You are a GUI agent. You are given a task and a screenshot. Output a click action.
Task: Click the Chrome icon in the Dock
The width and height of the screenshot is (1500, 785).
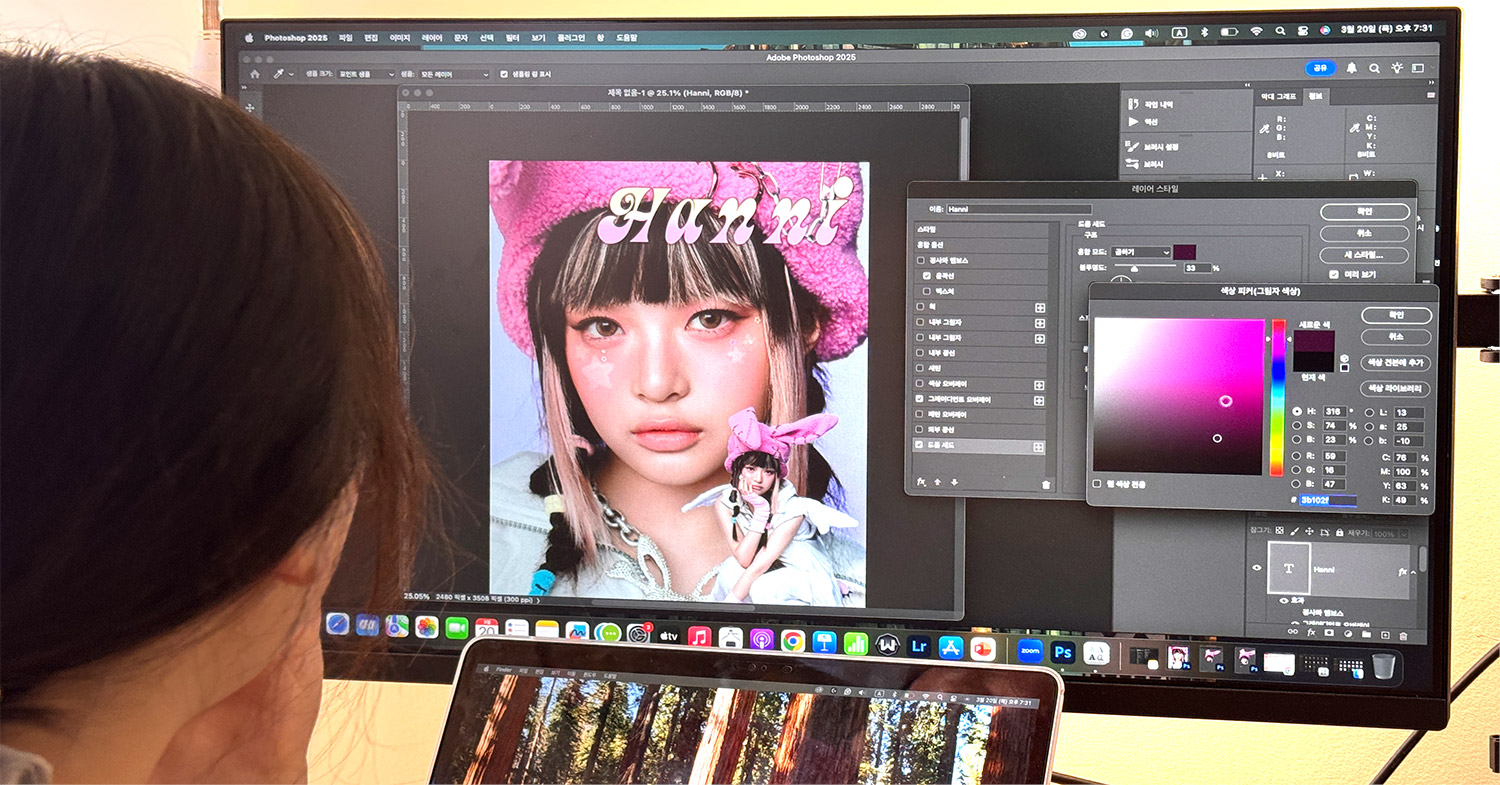(x=793, y=639)
